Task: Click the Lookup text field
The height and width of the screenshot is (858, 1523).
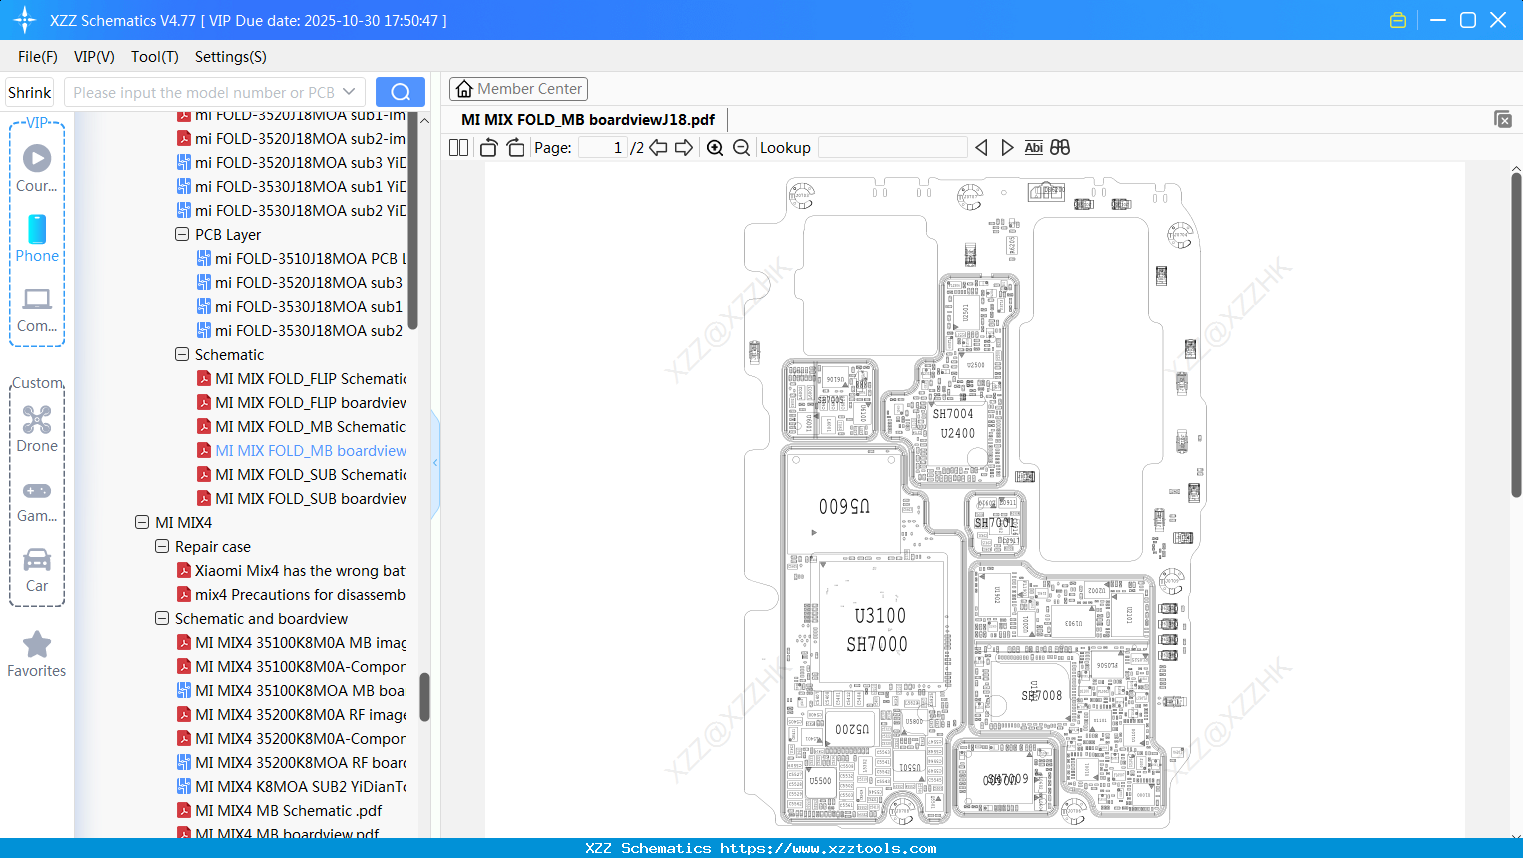Action: pyautogui.click(x=893, y=147)
